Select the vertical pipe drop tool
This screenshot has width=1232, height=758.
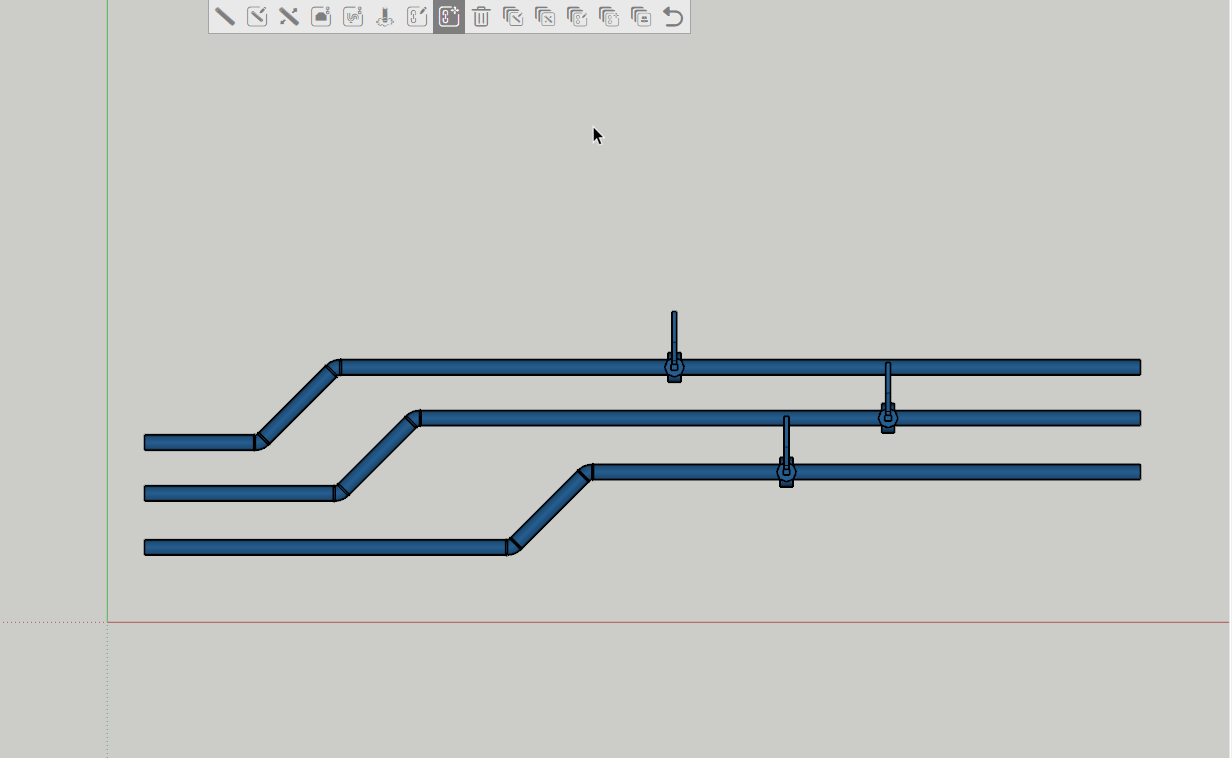click(x=385, y=17)
